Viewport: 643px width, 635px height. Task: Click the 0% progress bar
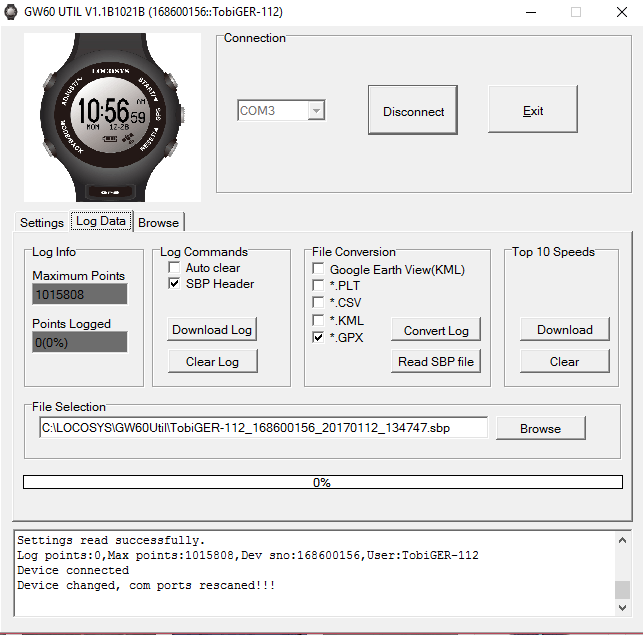tap(323, 482)
